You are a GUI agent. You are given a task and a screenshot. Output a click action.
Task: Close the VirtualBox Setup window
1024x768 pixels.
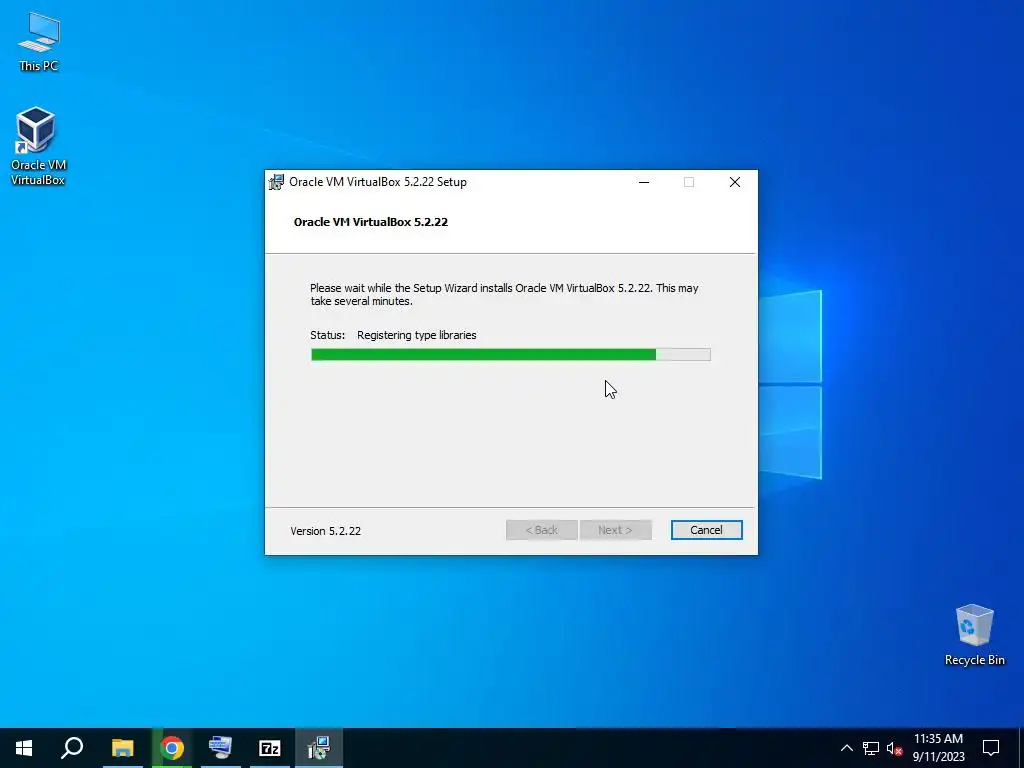coord(735,182)
